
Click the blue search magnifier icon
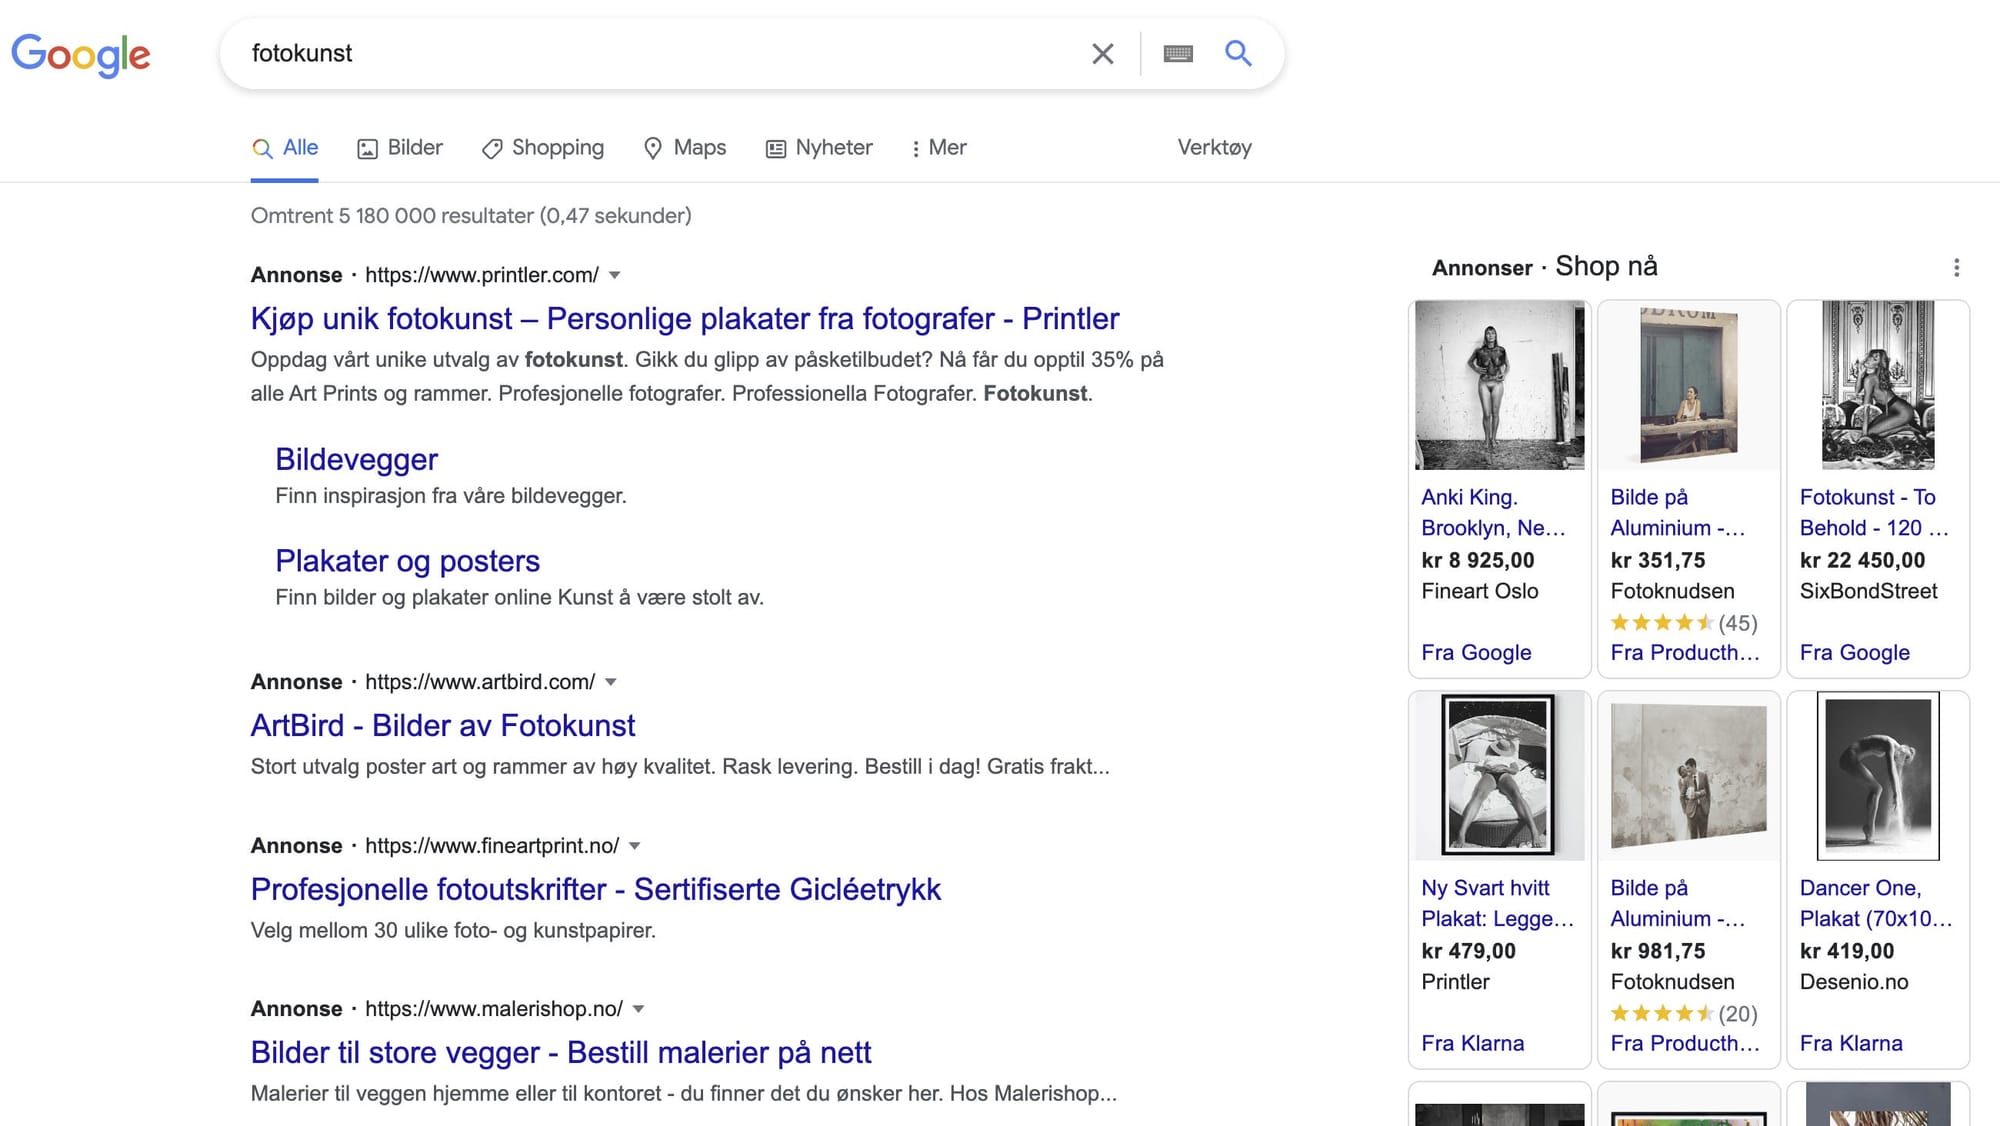(1238, 53)
